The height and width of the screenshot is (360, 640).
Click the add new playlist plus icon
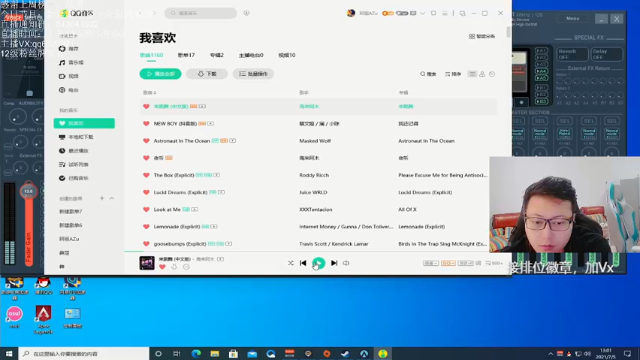(102, 198)
